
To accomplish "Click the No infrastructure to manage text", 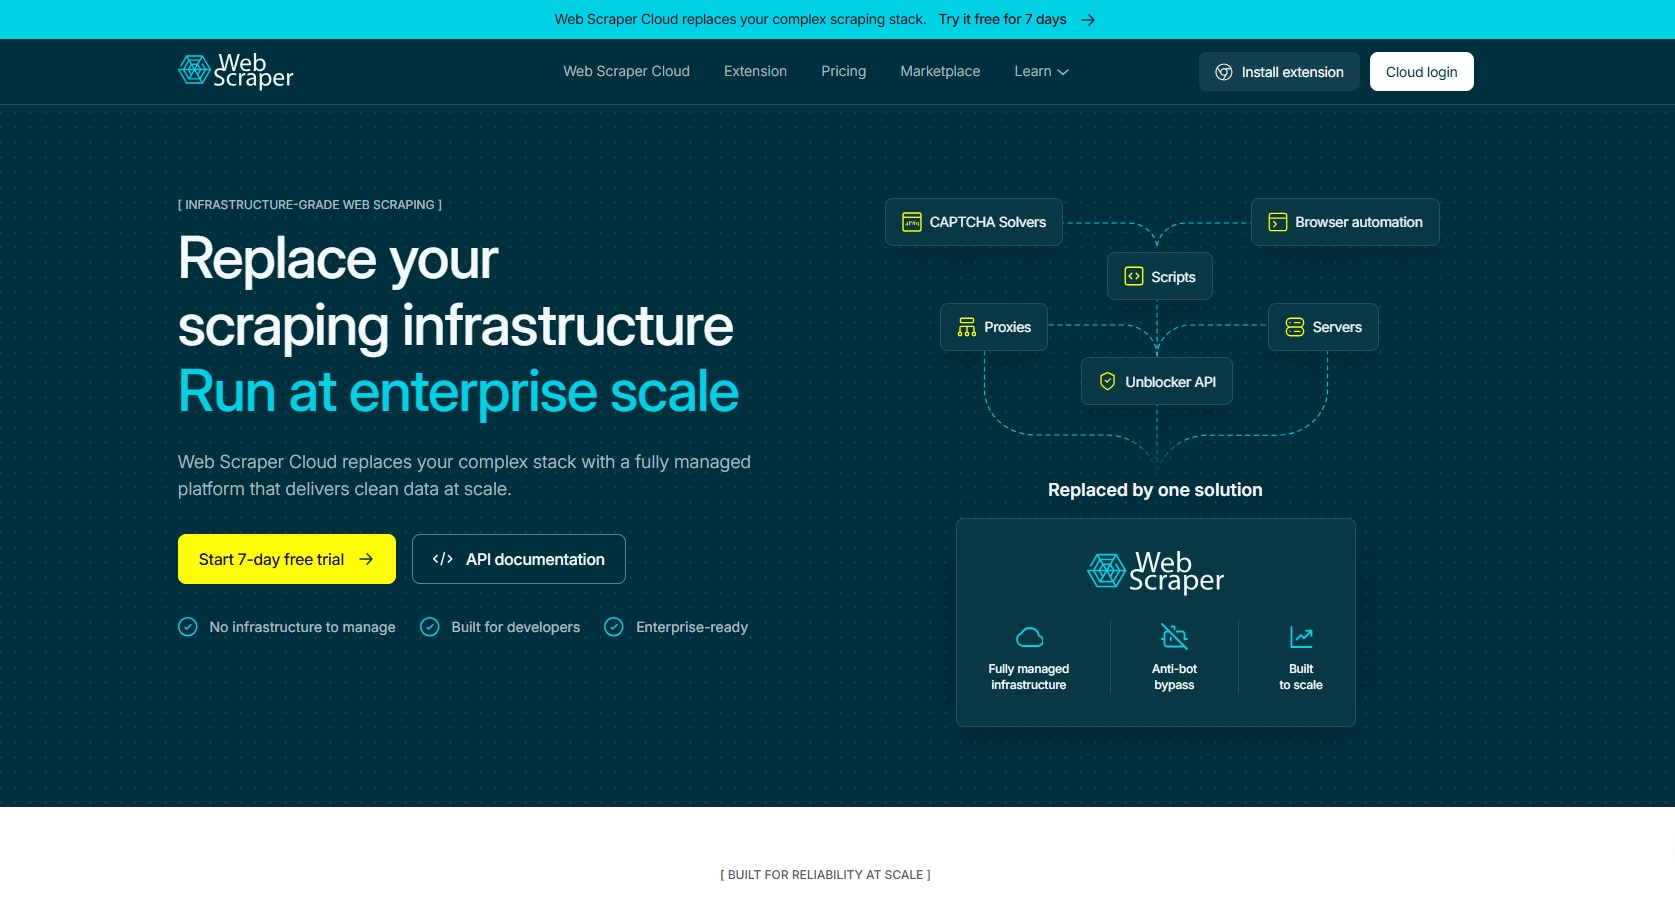I will (x=302, y=627).
